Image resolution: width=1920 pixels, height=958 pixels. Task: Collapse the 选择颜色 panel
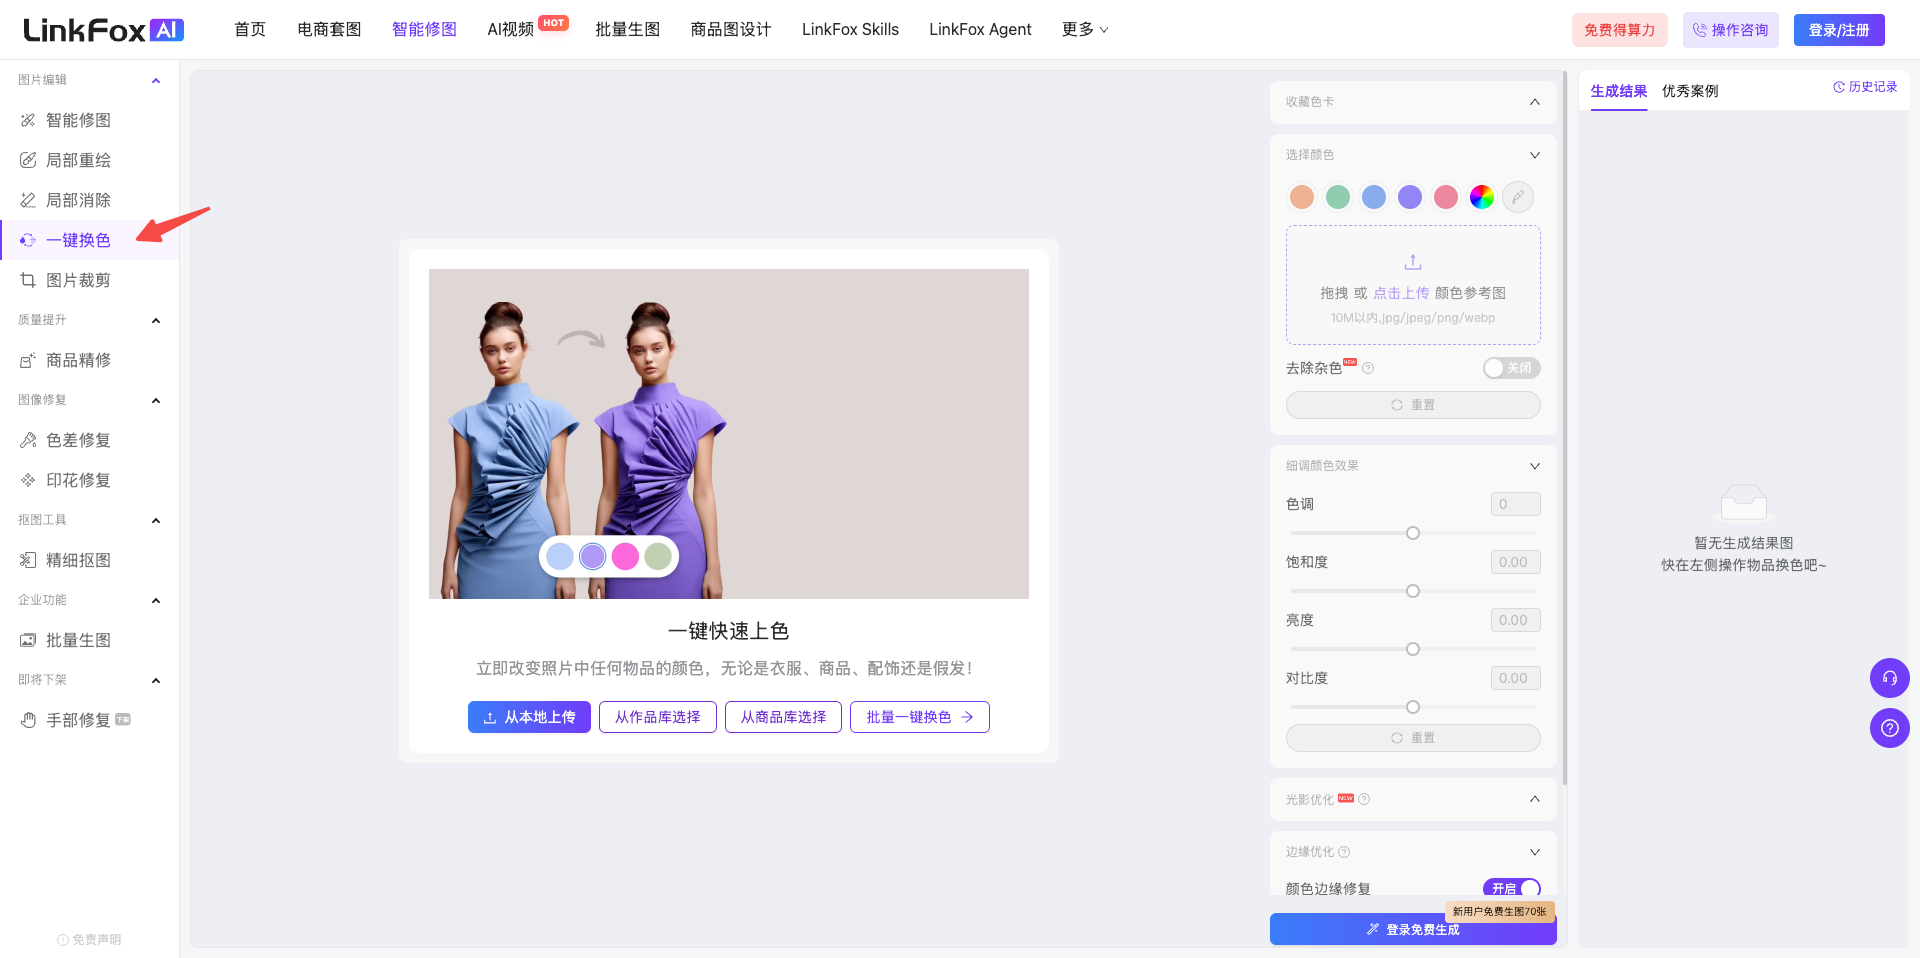[1534, 155]
